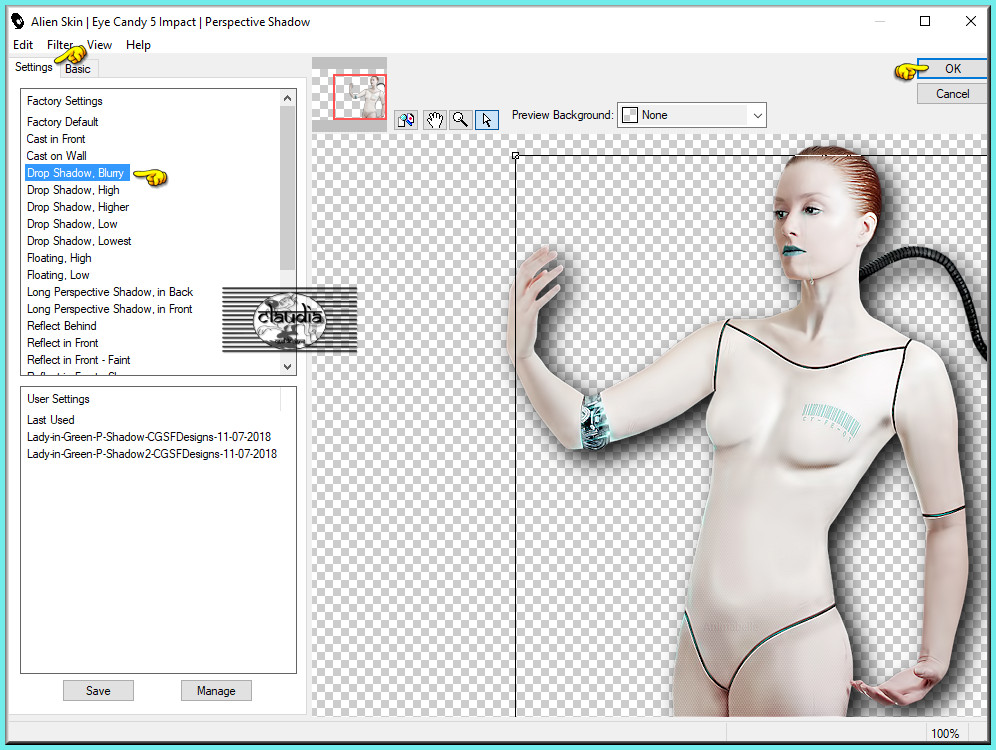Screen dimensions: 996x750
Task: Click the factory settings list scrollbar thumb
Action: pos(287,188)
